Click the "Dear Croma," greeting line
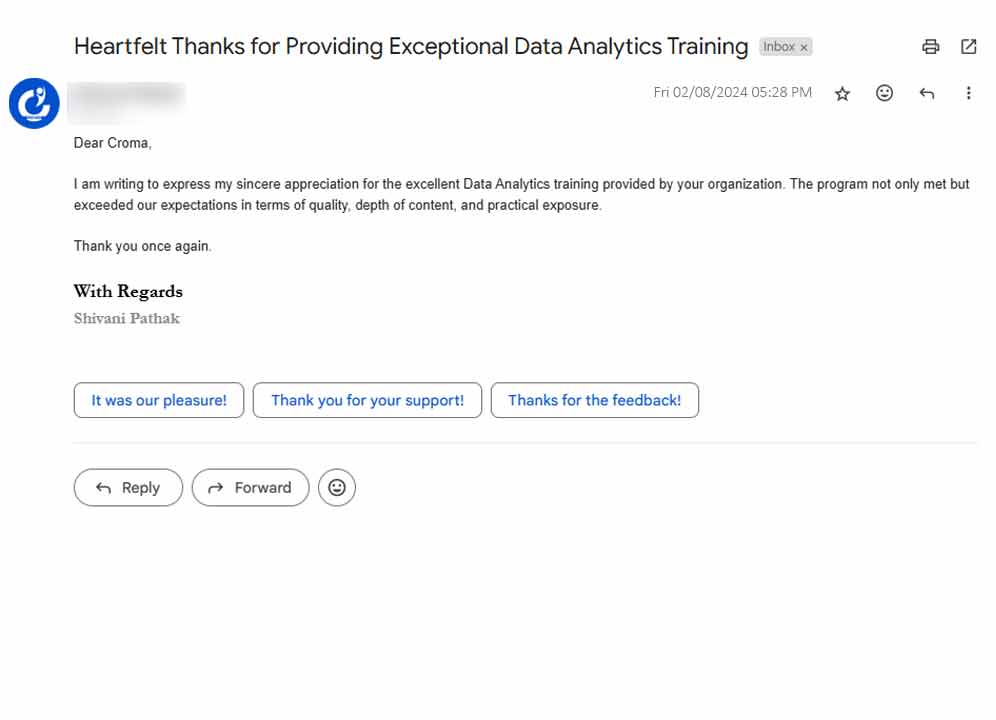This screenshot has width=996, height=720. coord(113,143)
